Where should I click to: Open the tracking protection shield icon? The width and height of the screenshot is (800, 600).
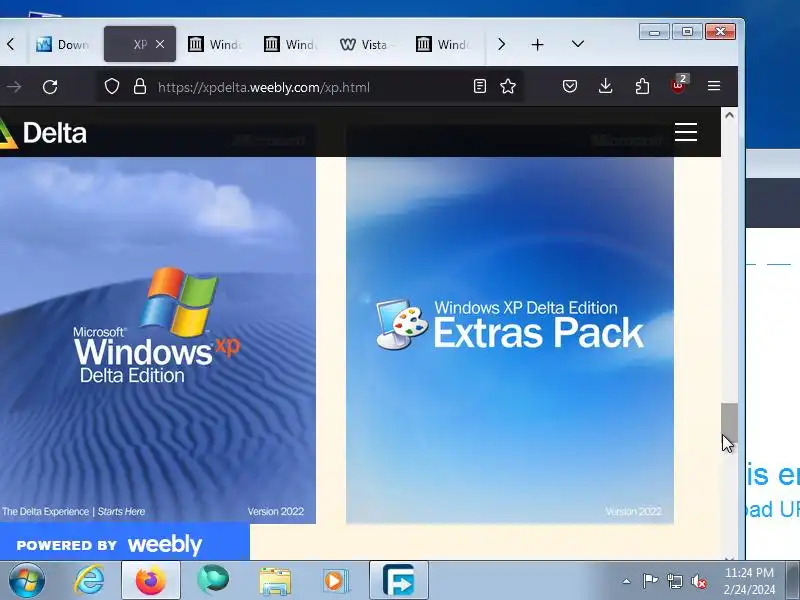(112, 87)
